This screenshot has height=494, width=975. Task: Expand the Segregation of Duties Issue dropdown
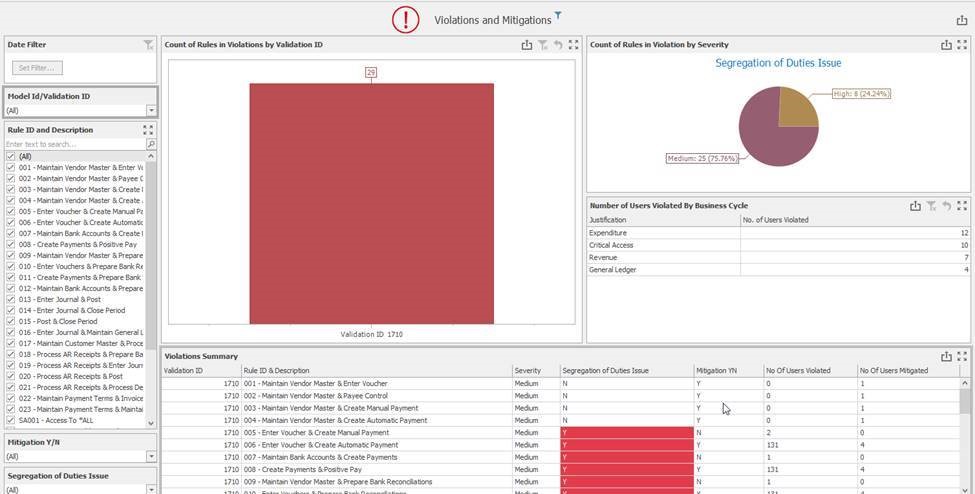click(x=151, y=489)
